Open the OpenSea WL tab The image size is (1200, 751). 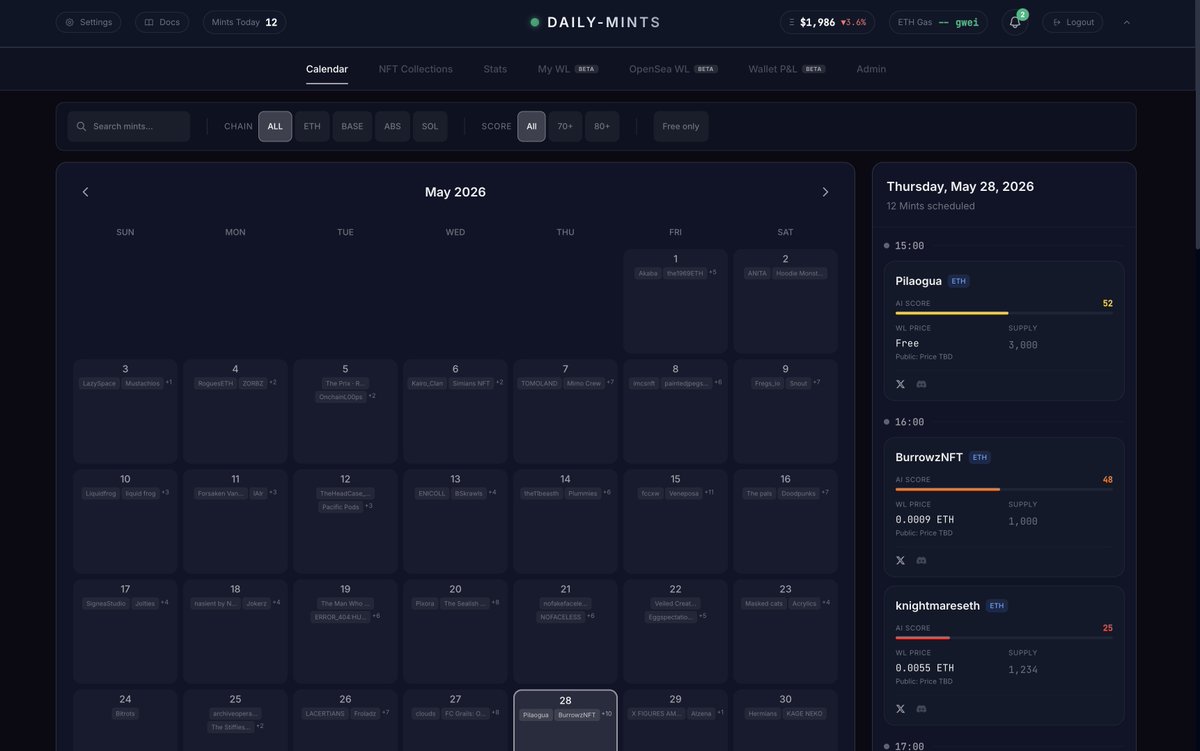tap(673, 69)
